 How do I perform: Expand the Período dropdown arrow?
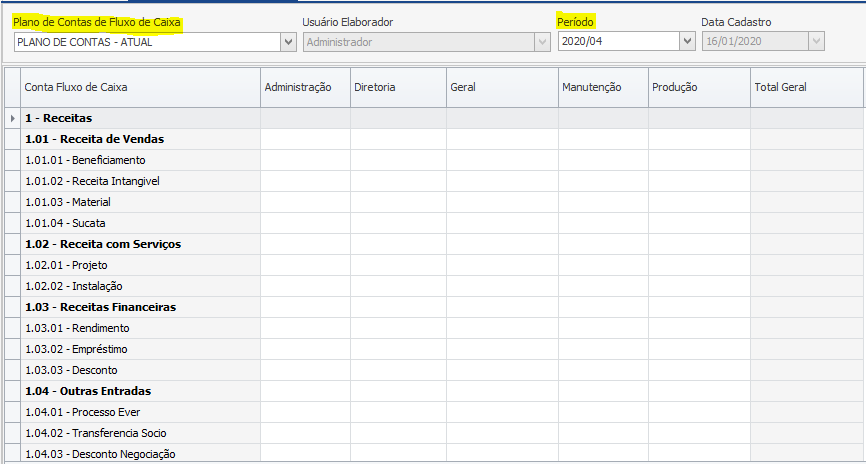coord(687,41)
